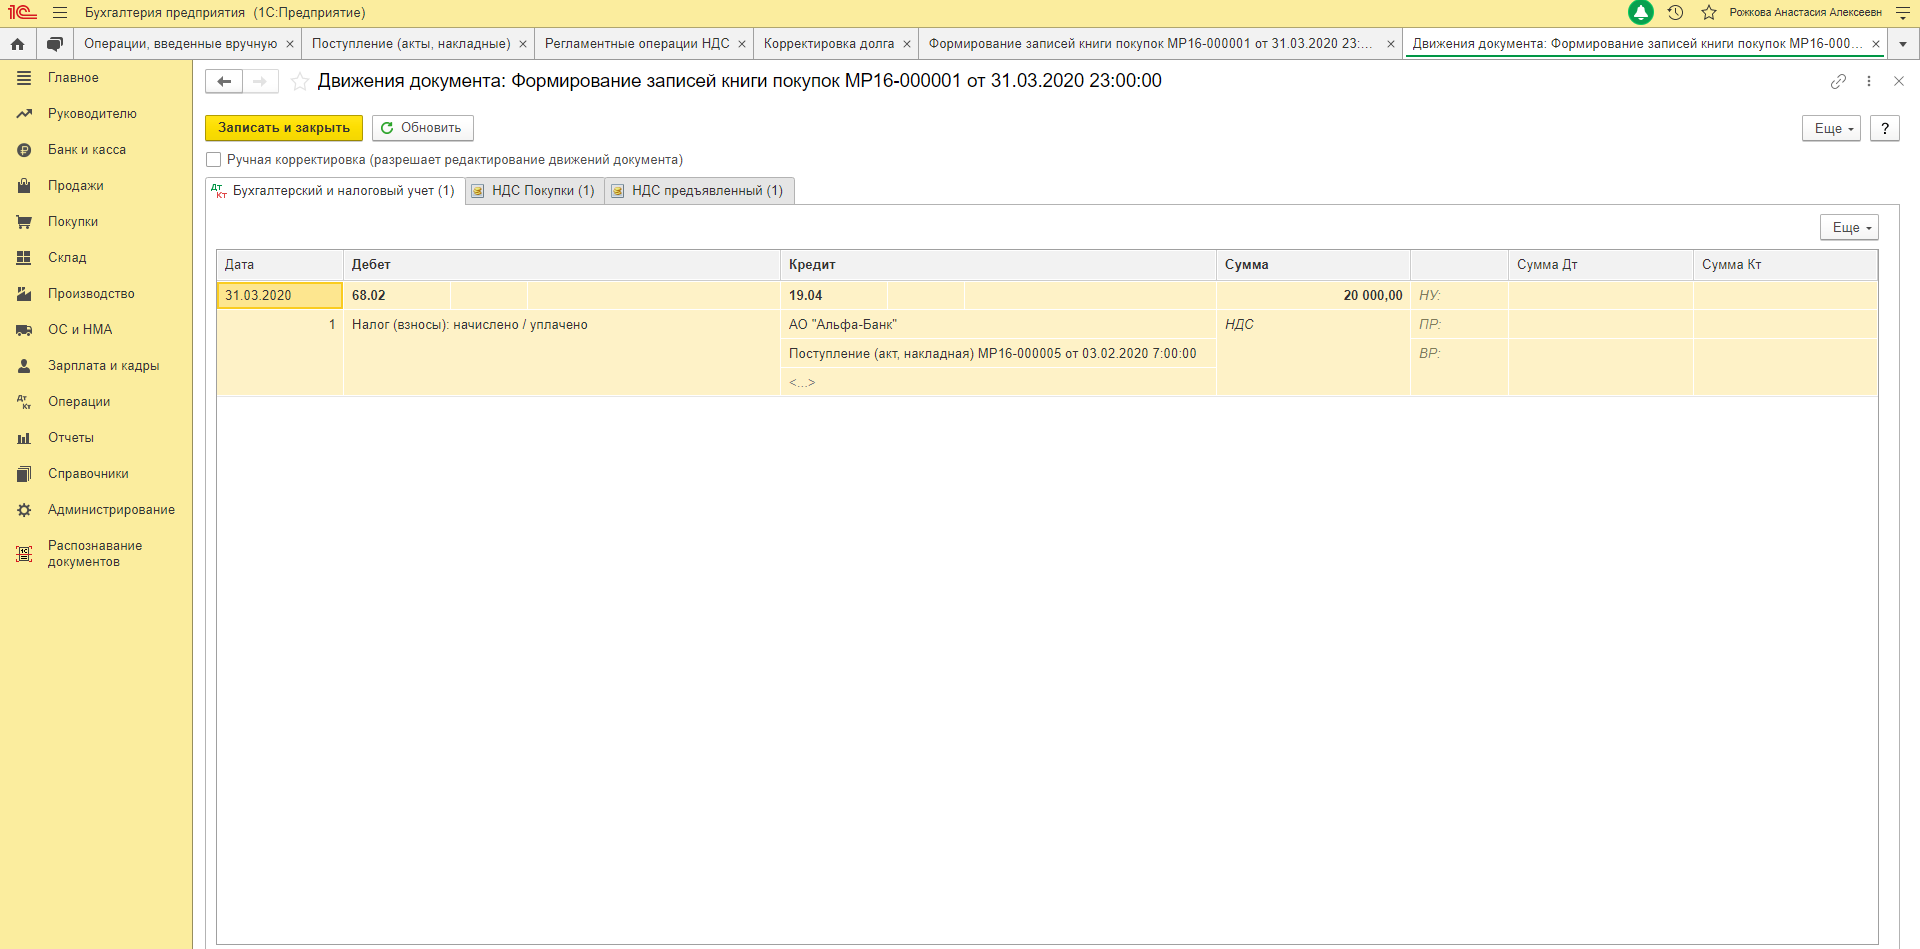Switch to НДС Покупки tab
Viewport: 1920px width, 949px height.
tap(534, 191)
